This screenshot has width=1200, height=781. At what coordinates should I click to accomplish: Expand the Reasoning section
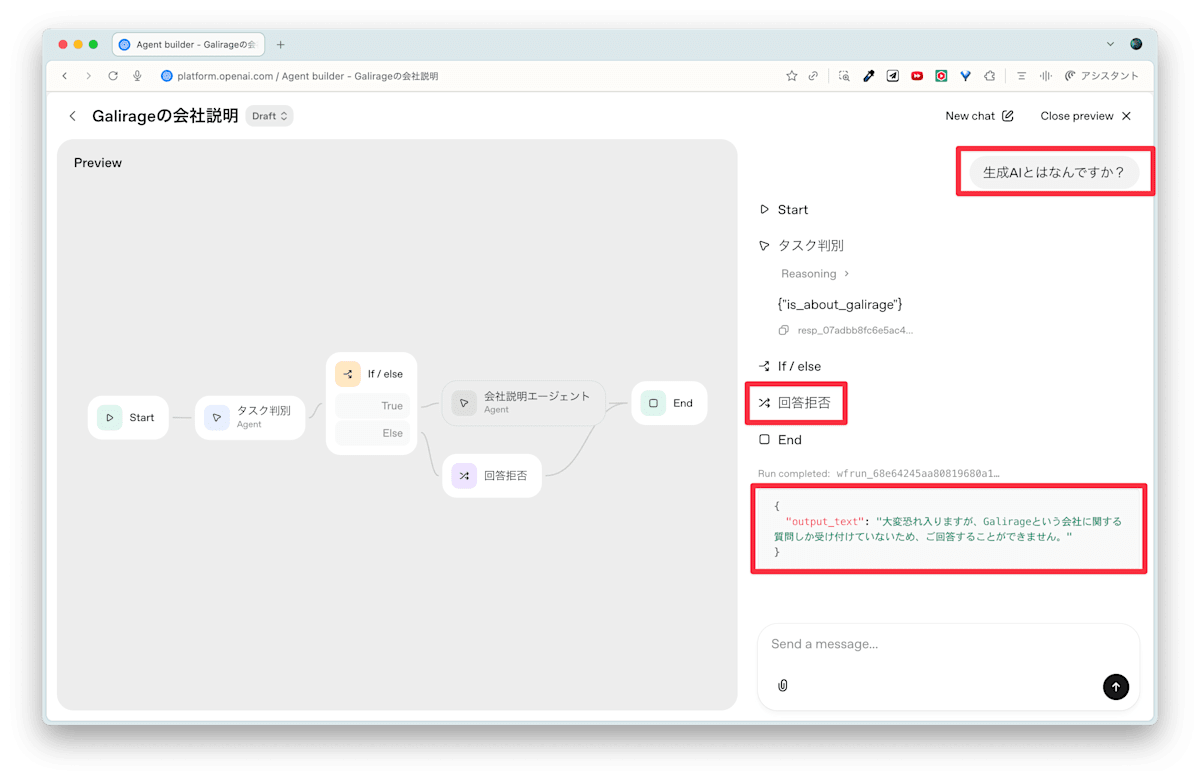[x=815, y=274]
